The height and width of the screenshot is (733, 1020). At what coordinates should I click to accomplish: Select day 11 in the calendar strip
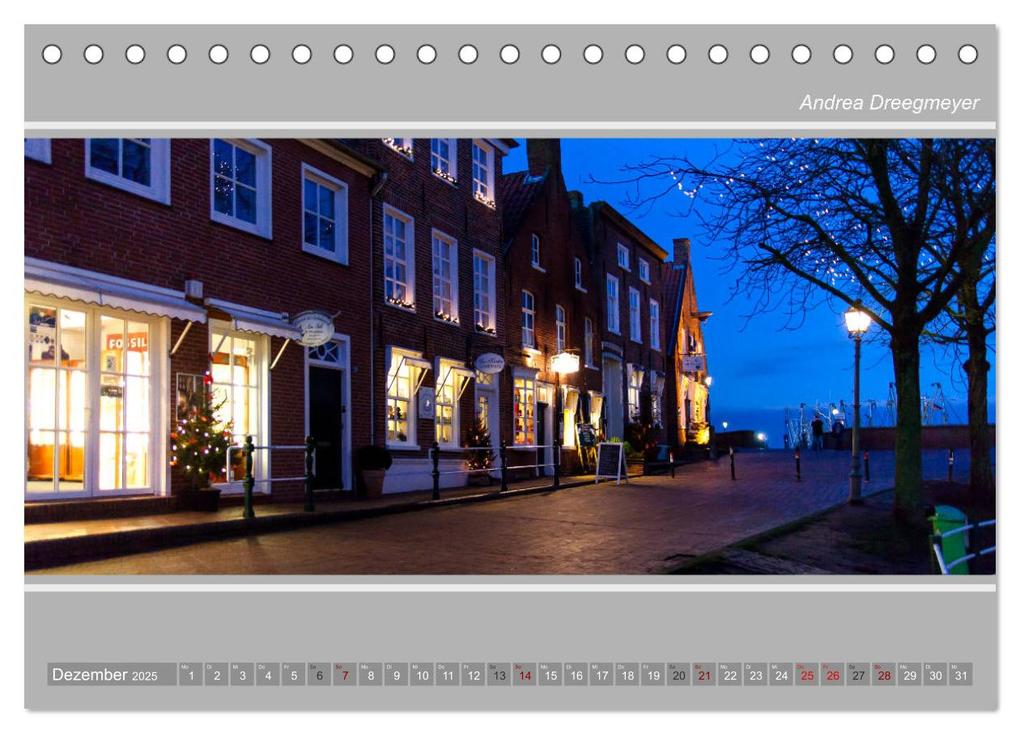click(x=448, y=674)
